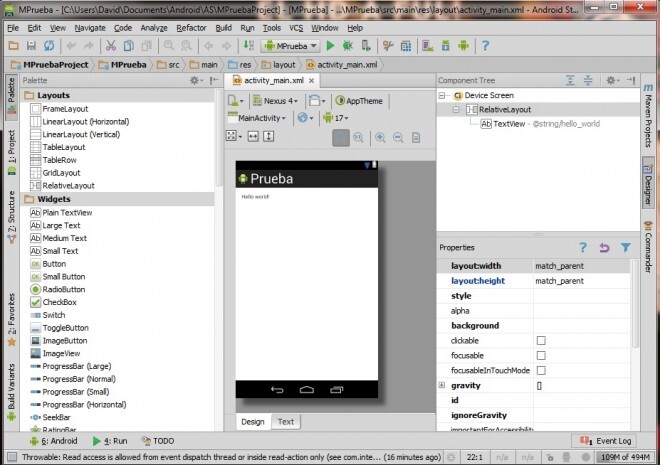Screen dimensions: 660x465
Task: Tick the focusable property checkbox
Action: (x=541, y=356)
